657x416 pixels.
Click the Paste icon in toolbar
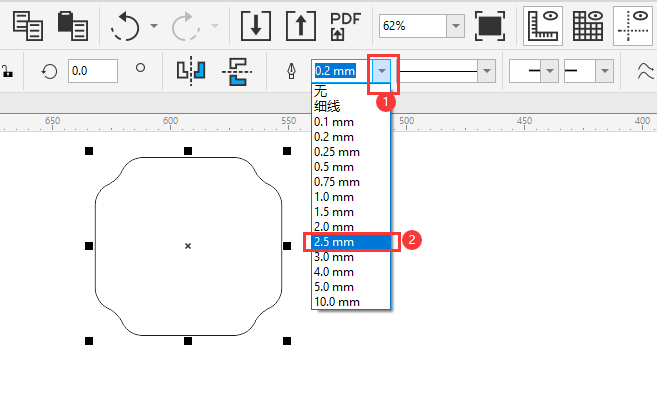point(72,26)
